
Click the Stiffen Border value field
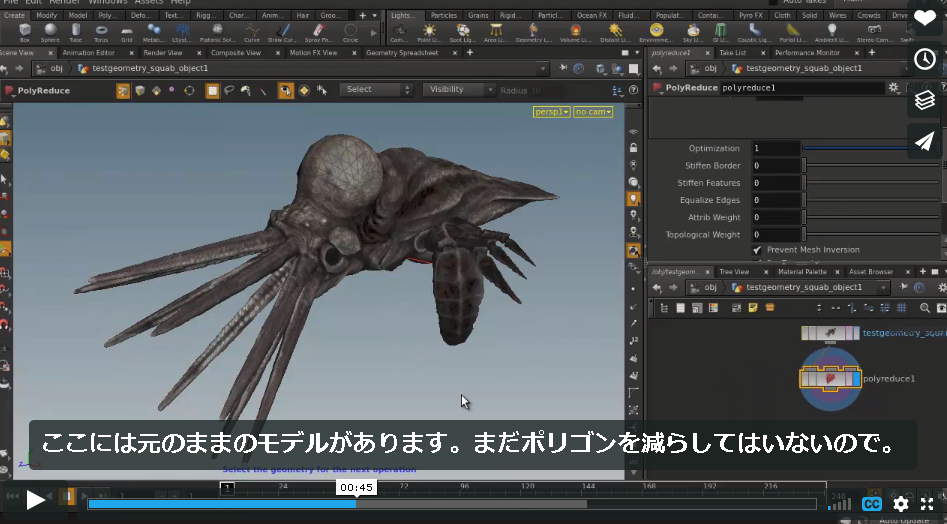[x=777, y=165]
